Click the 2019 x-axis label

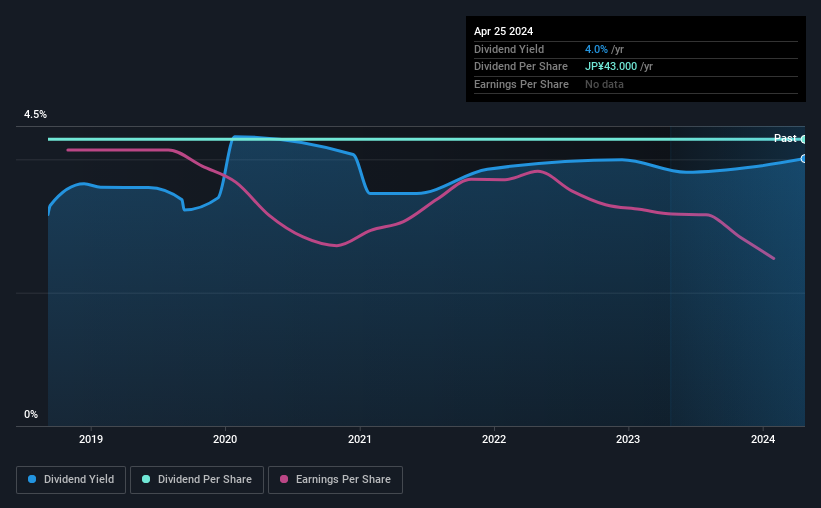pos(91,439)
